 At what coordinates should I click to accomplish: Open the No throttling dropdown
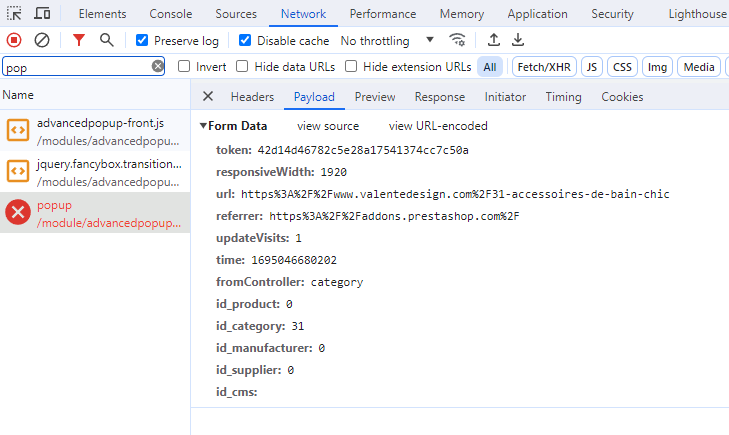coord(387,41)
